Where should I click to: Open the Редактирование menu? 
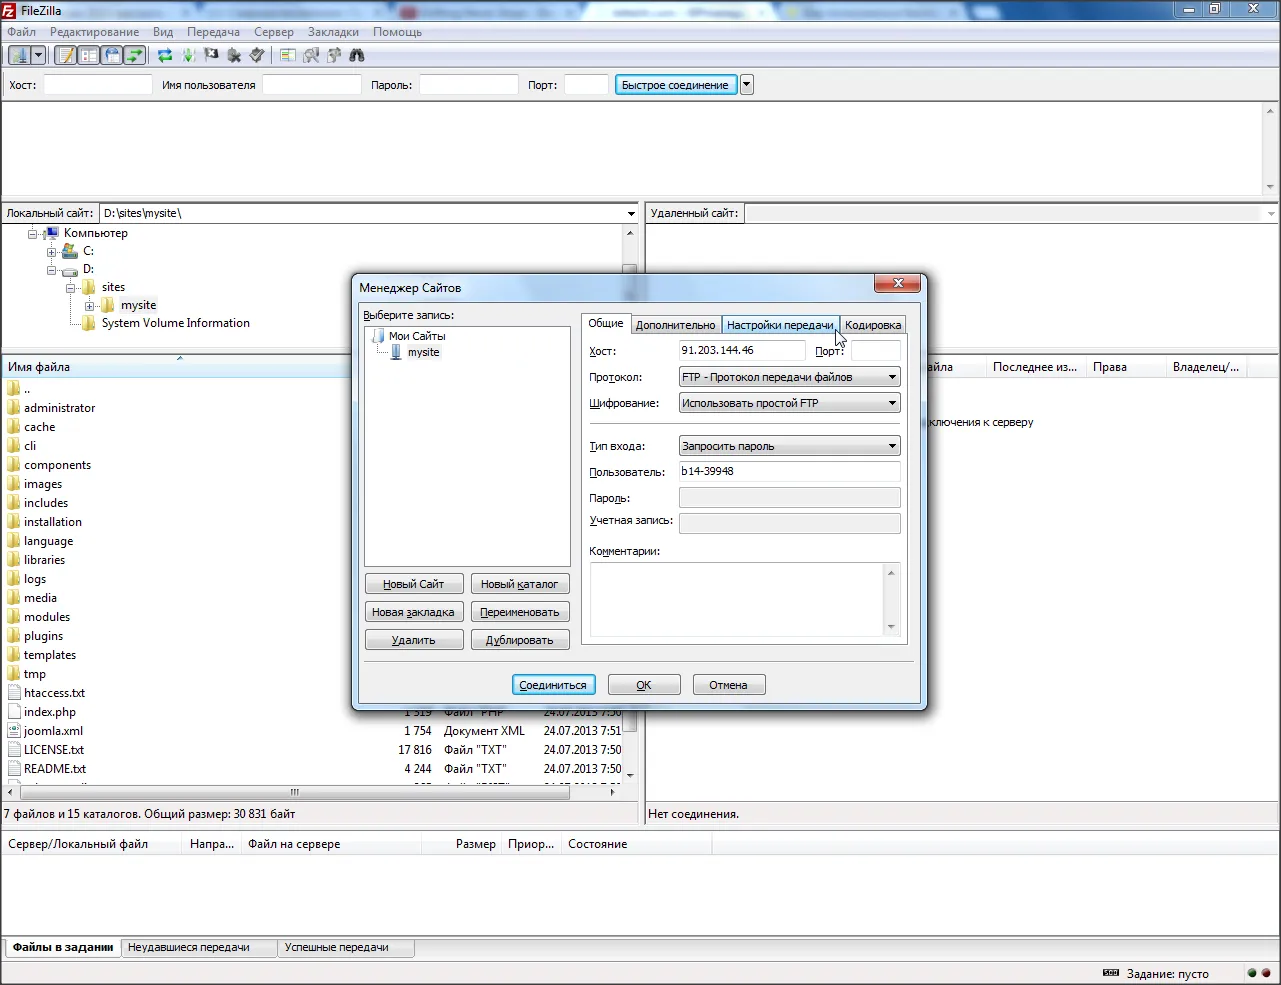point(95,32)
